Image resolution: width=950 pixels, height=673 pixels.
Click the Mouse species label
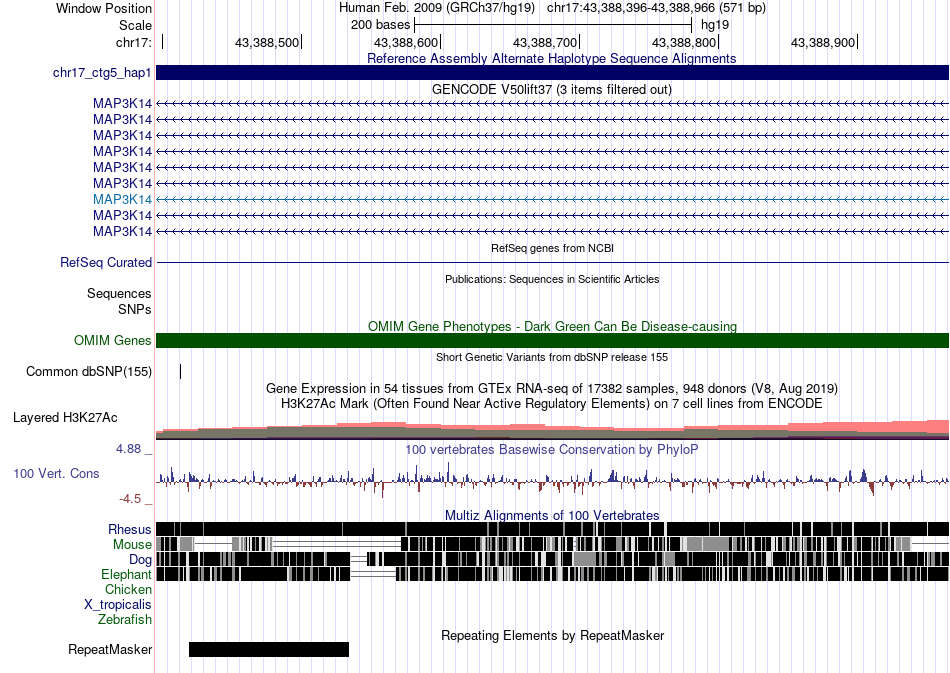point(132,545)
